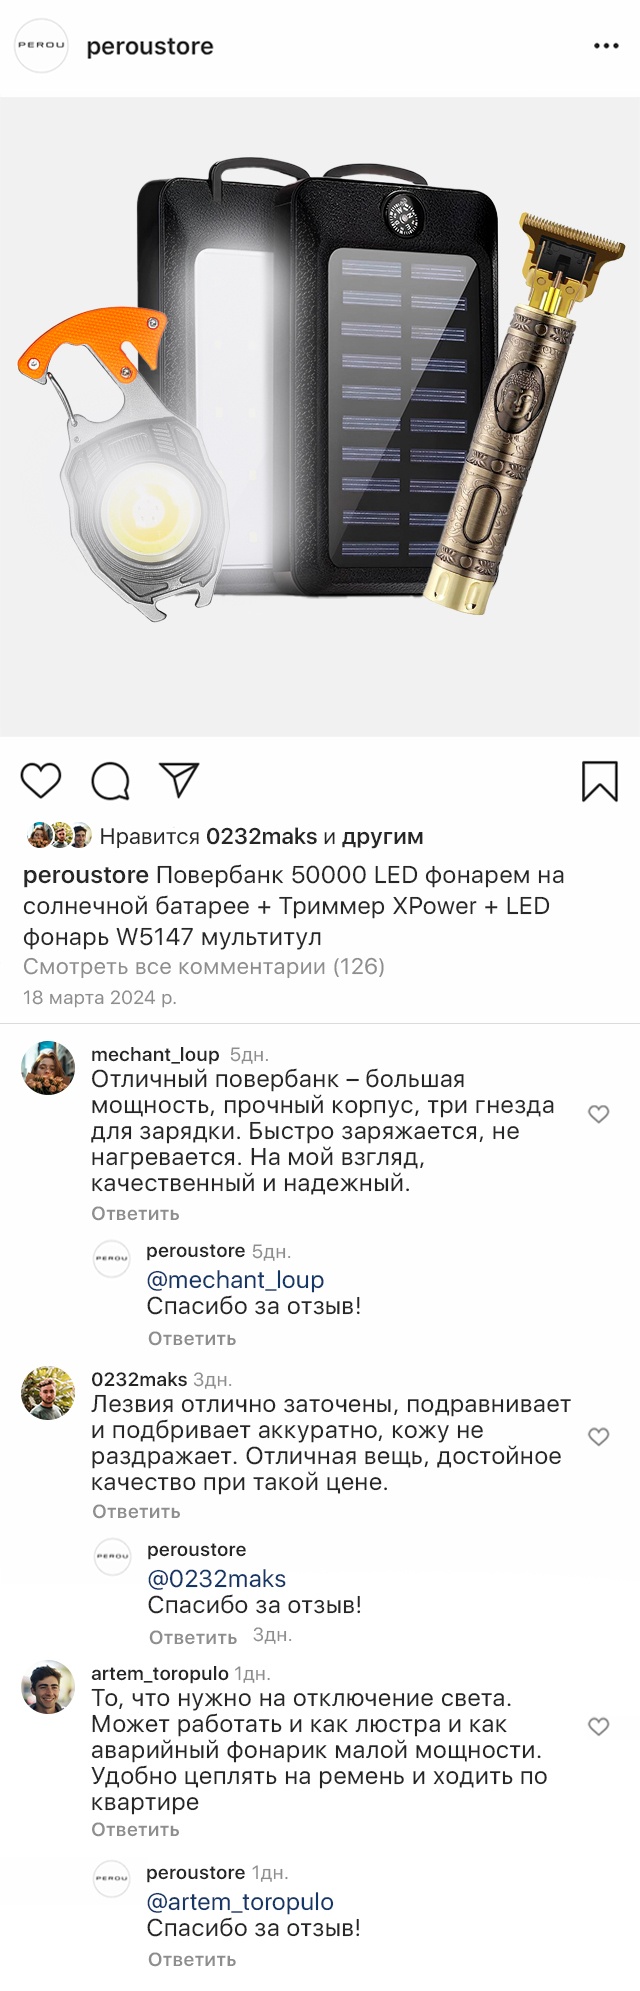
Task: Reply to mechant_loup's comment
Action: point(135,1213)
